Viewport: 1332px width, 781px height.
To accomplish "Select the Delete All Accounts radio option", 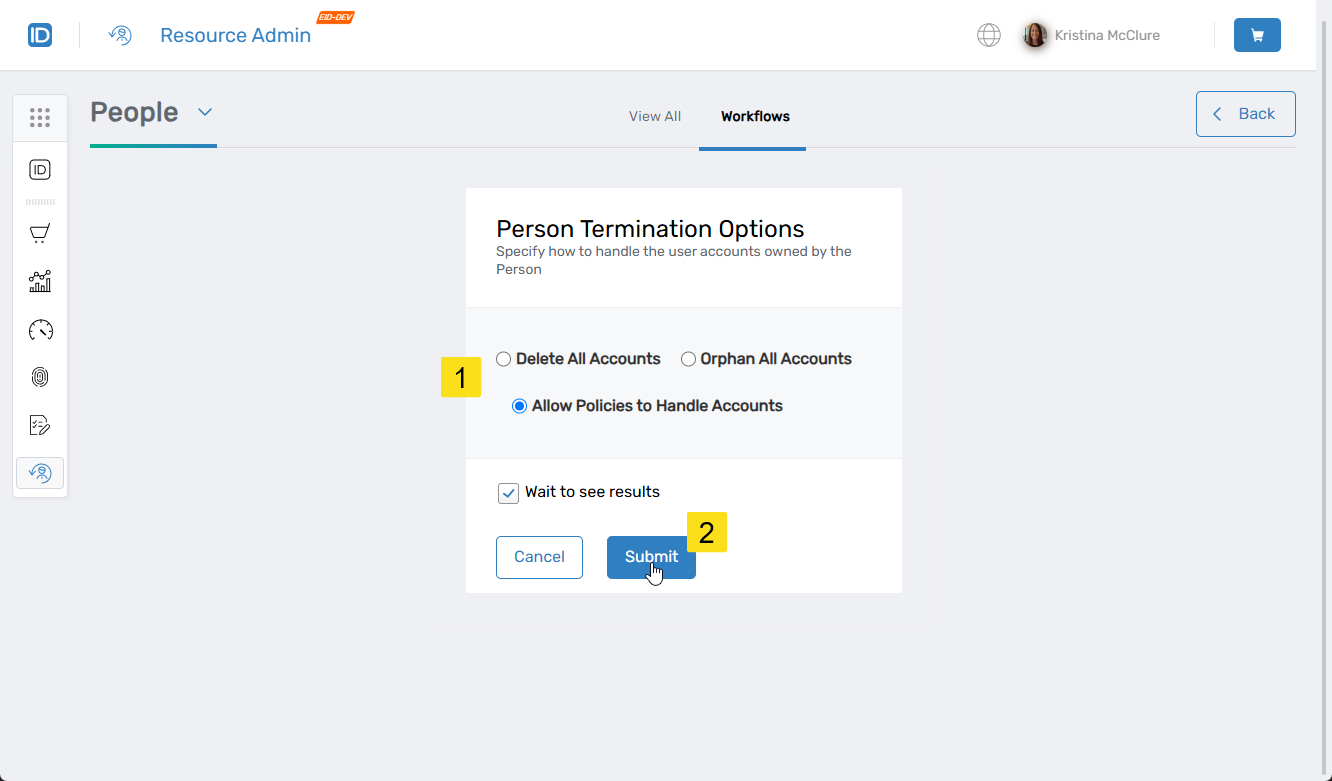I will 504,359.
